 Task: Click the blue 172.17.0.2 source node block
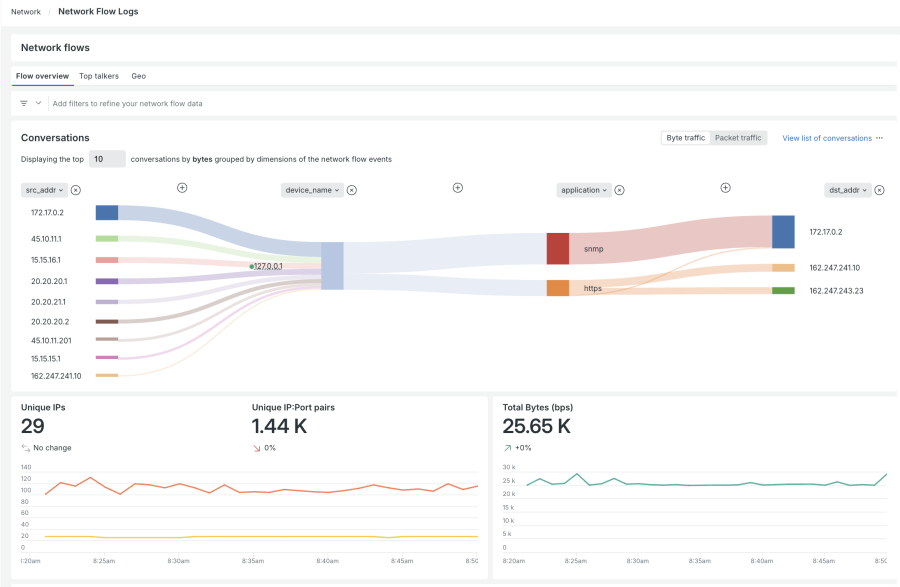click(107, 212)
